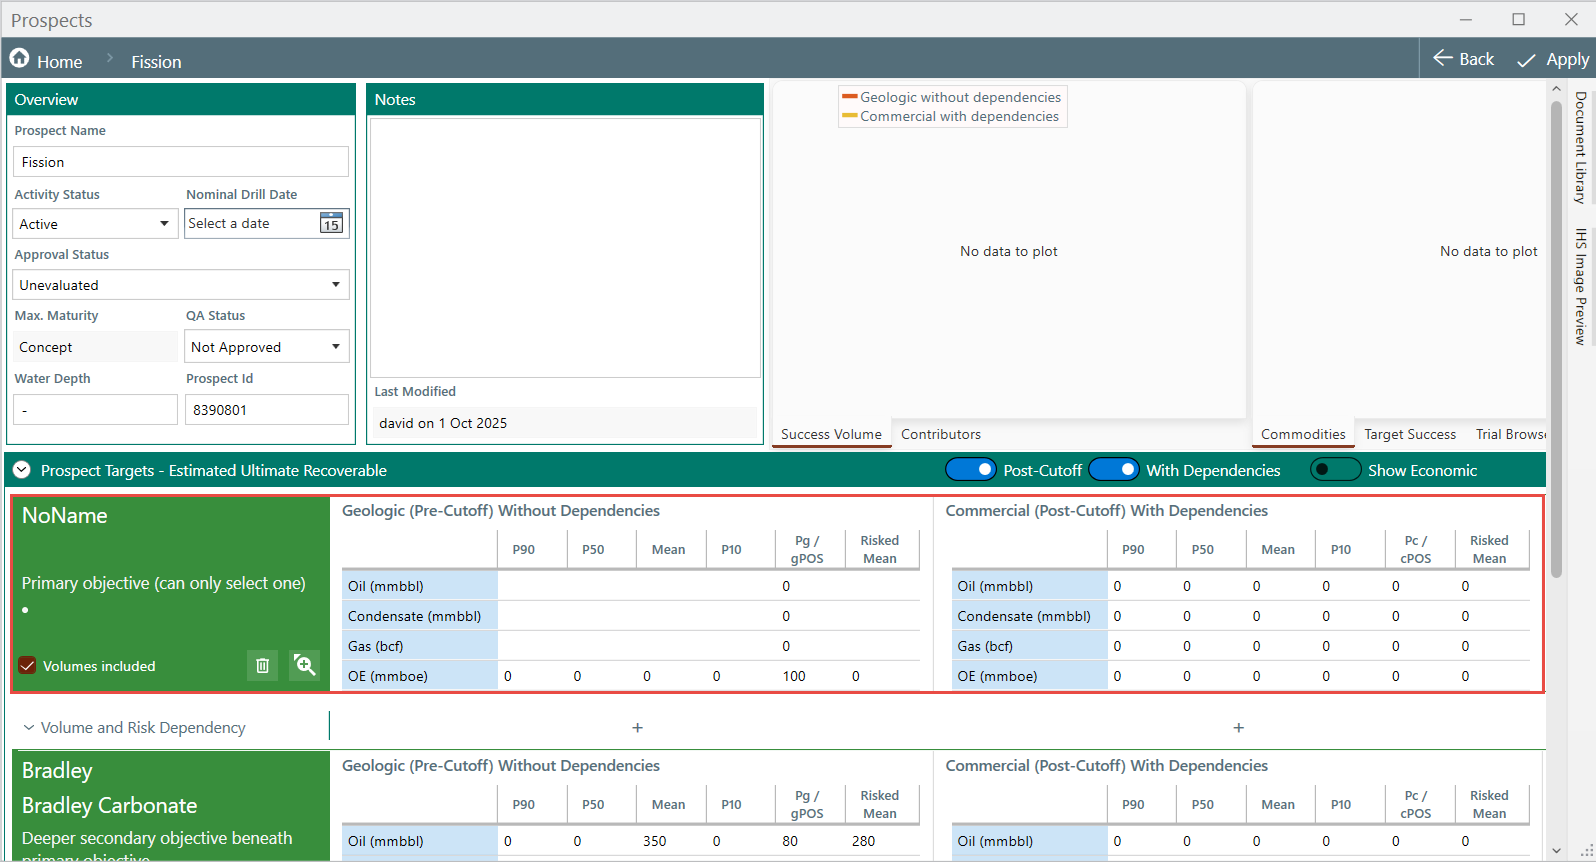Screen dimensions: 1596x862
Task: Click the scrollbar down arrow
Action: pyautogui.click(x=1556, y=851)
